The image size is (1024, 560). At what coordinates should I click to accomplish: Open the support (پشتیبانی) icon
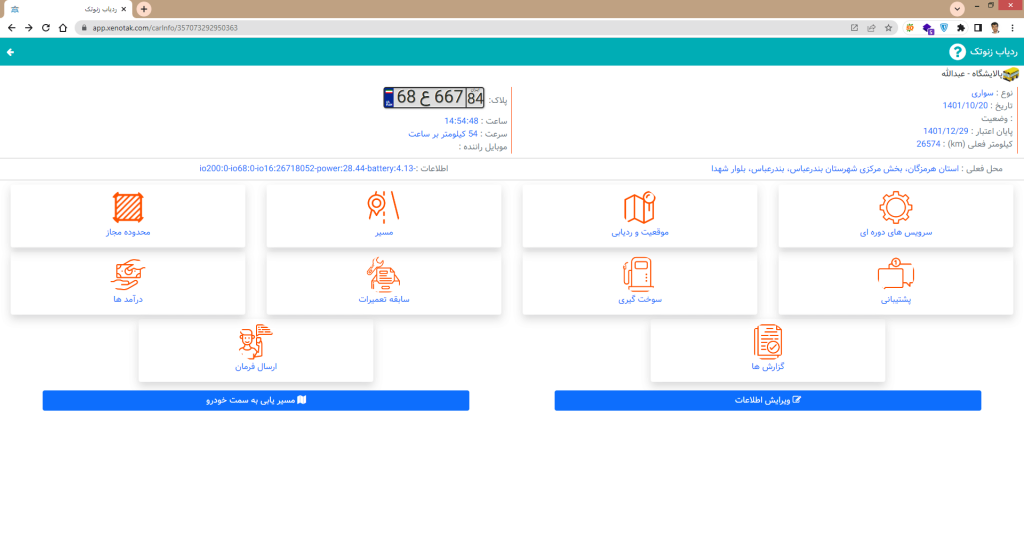click(895, 275)
